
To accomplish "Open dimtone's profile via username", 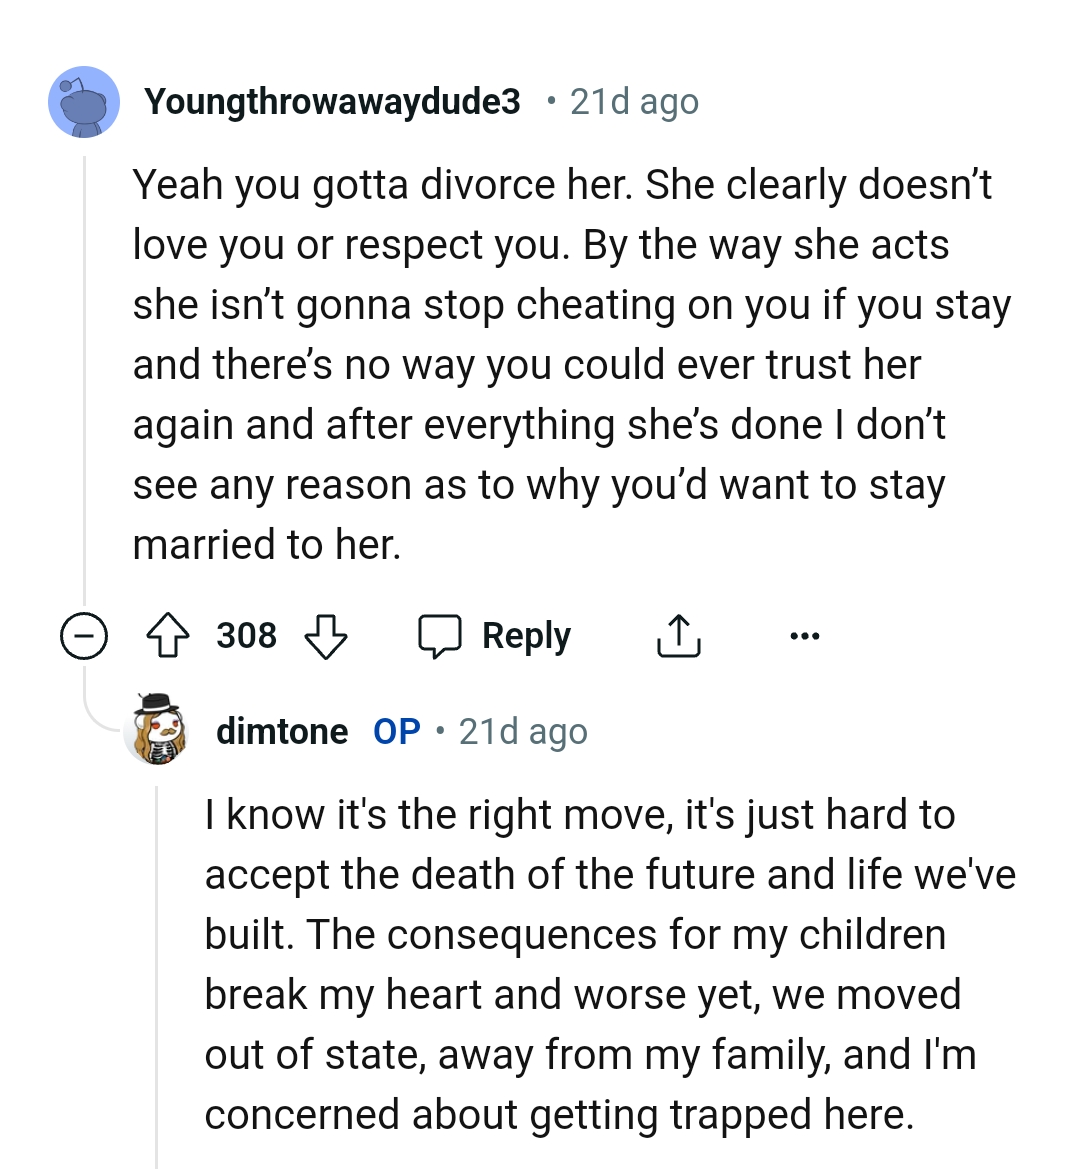I will click(281, 730).
